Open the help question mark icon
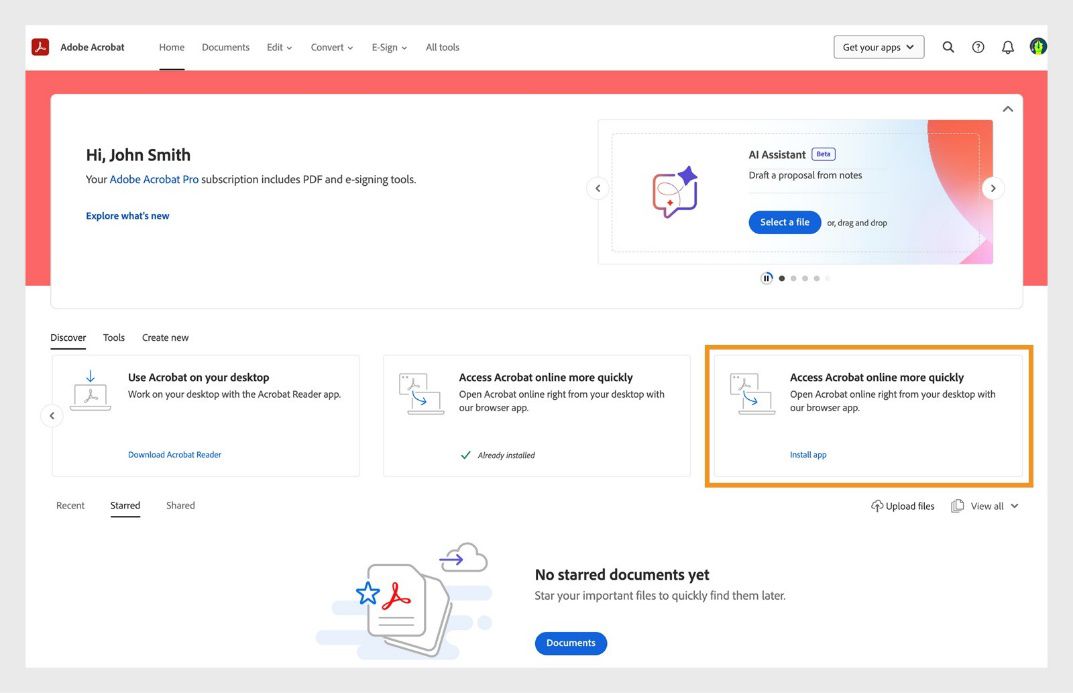Image resolution: width=1073 pixels, height=693 pixels. point(978,46)
